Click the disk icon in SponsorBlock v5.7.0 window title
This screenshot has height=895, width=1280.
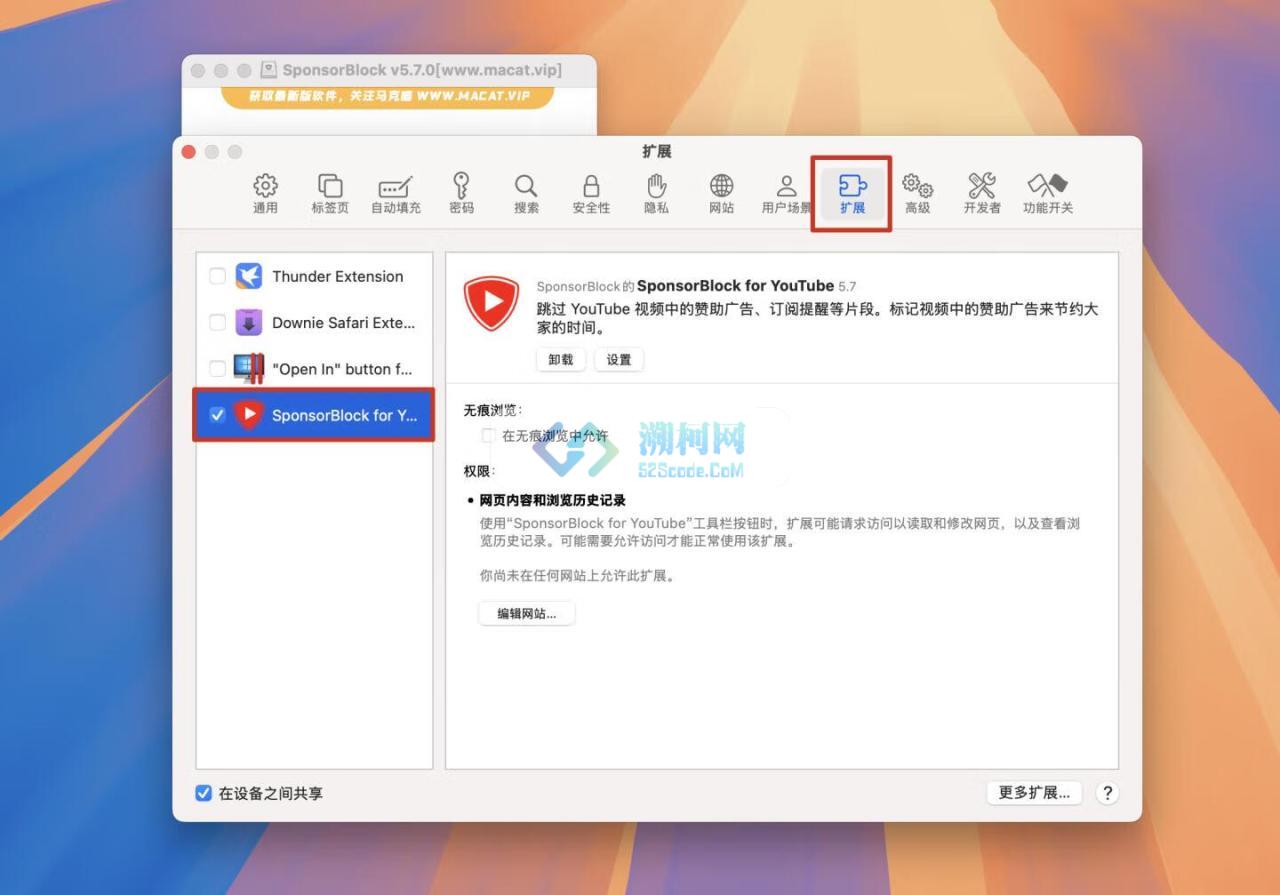click(x=268, y=70)
